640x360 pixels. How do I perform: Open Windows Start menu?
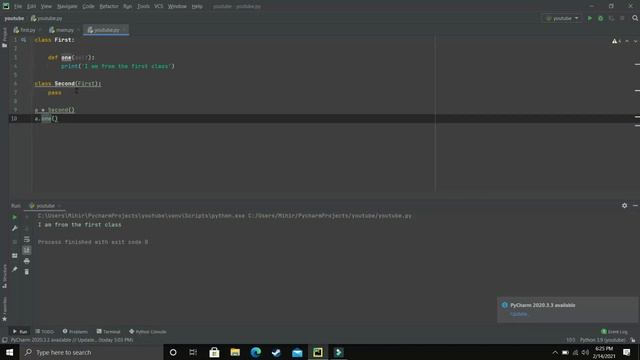coord(9,352)
